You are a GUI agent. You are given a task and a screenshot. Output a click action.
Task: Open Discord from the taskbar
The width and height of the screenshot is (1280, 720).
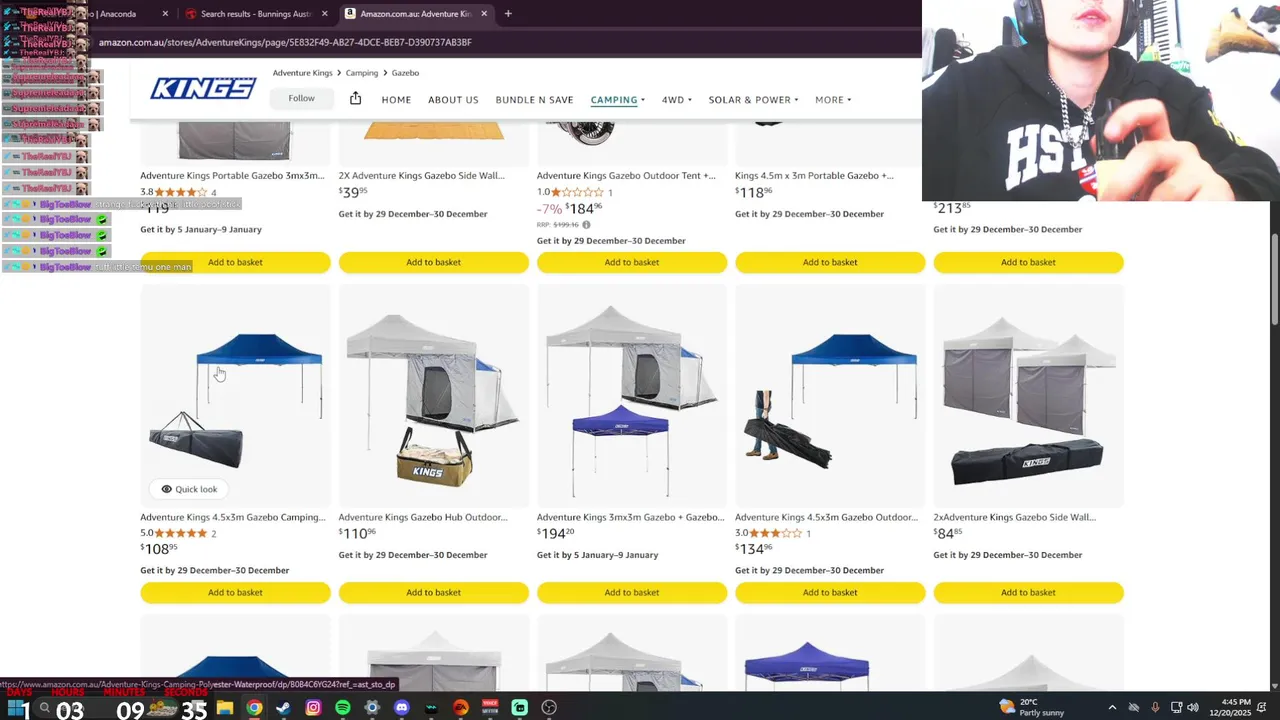click(x=402, y=707)
